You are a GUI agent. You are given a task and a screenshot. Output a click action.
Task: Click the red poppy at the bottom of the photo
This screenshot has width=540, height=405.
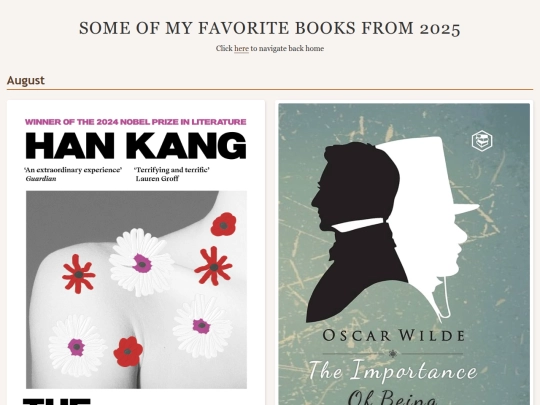click(x=128, y=352)
